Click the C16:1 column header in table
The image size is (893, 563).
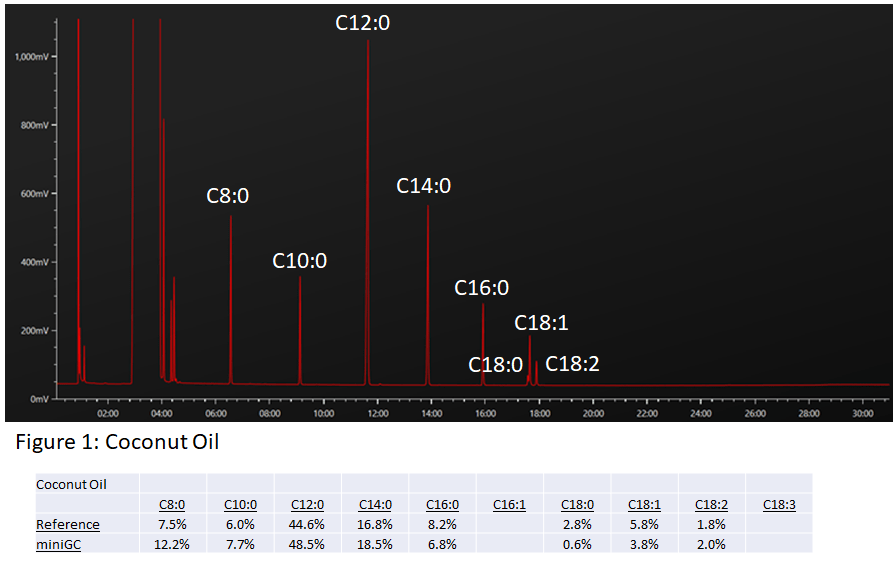510,505
